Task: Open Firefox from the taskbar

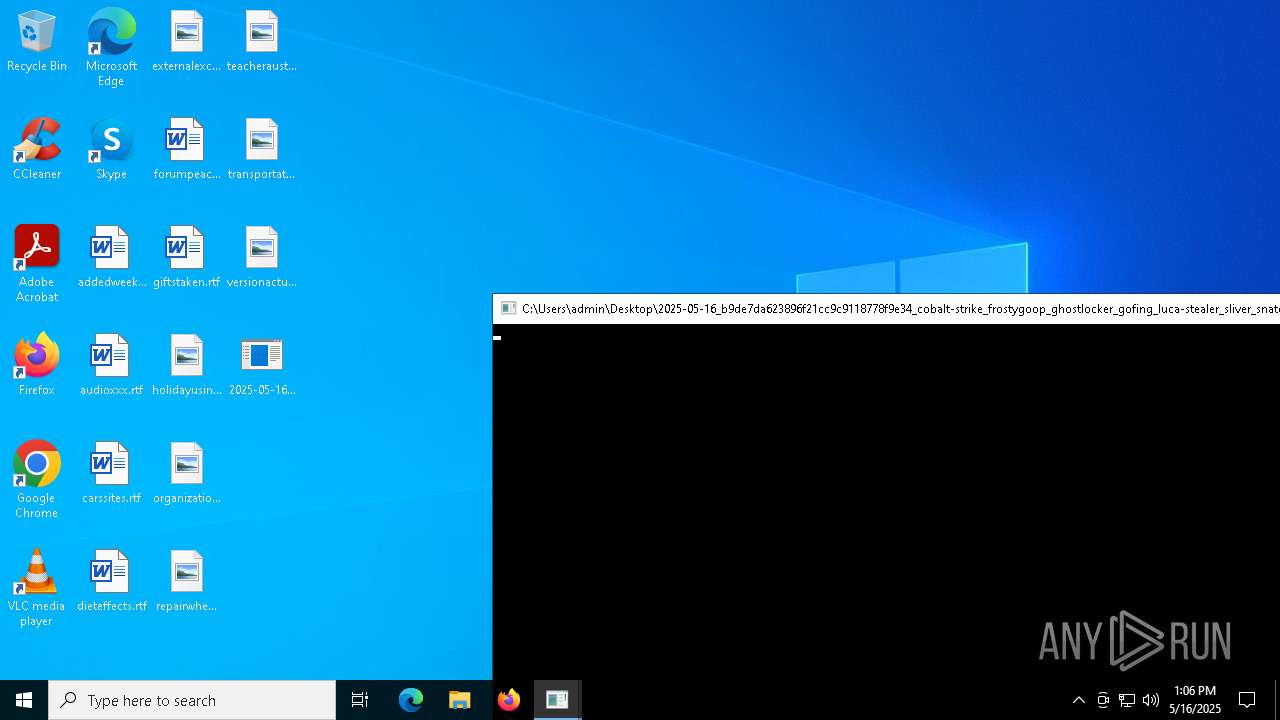Action: point(509,700)
